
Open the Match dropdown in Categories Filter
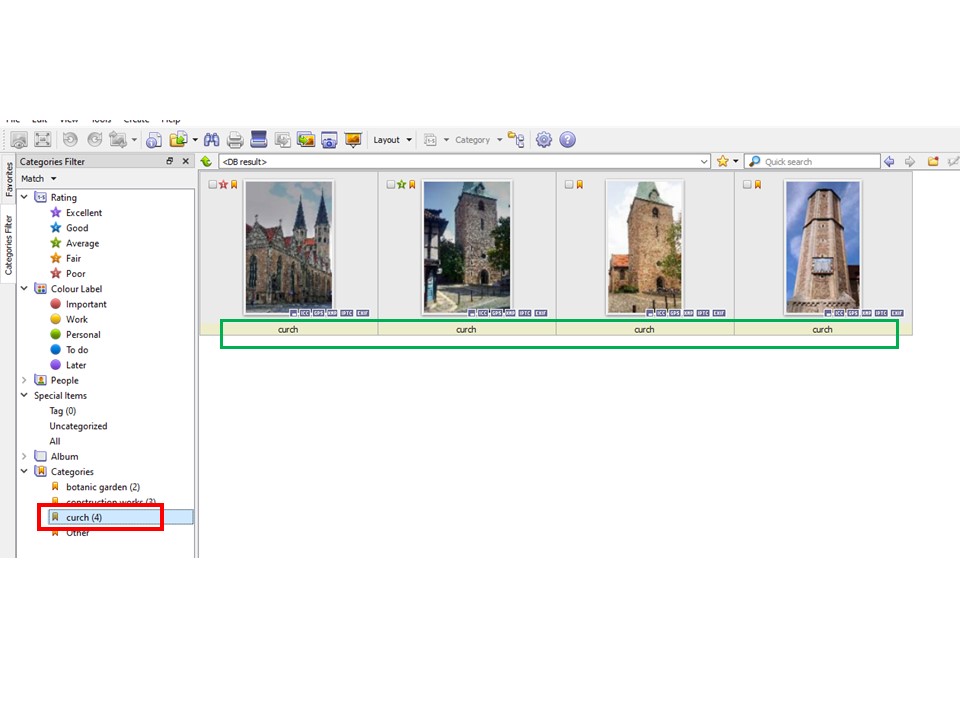[39, 178]
